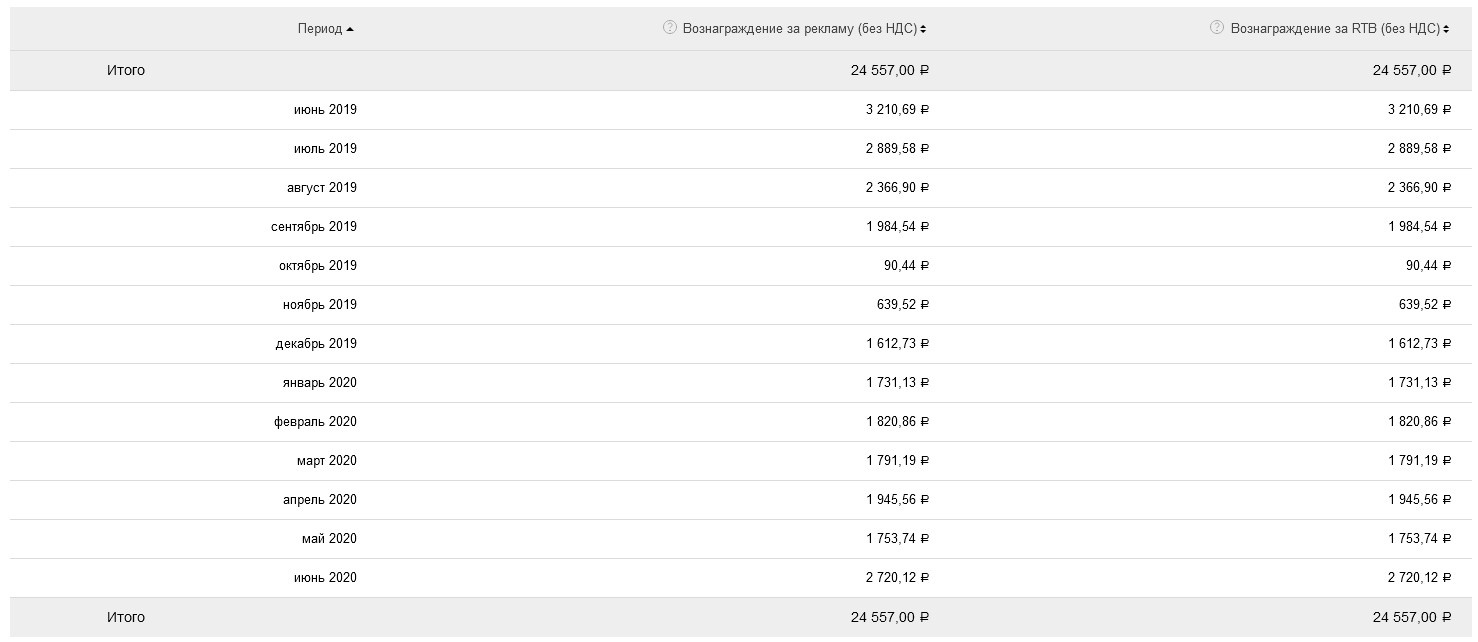
Task: Click the Вознаграждение за рекламу (без НДС) header text
Action: point(799,29)
